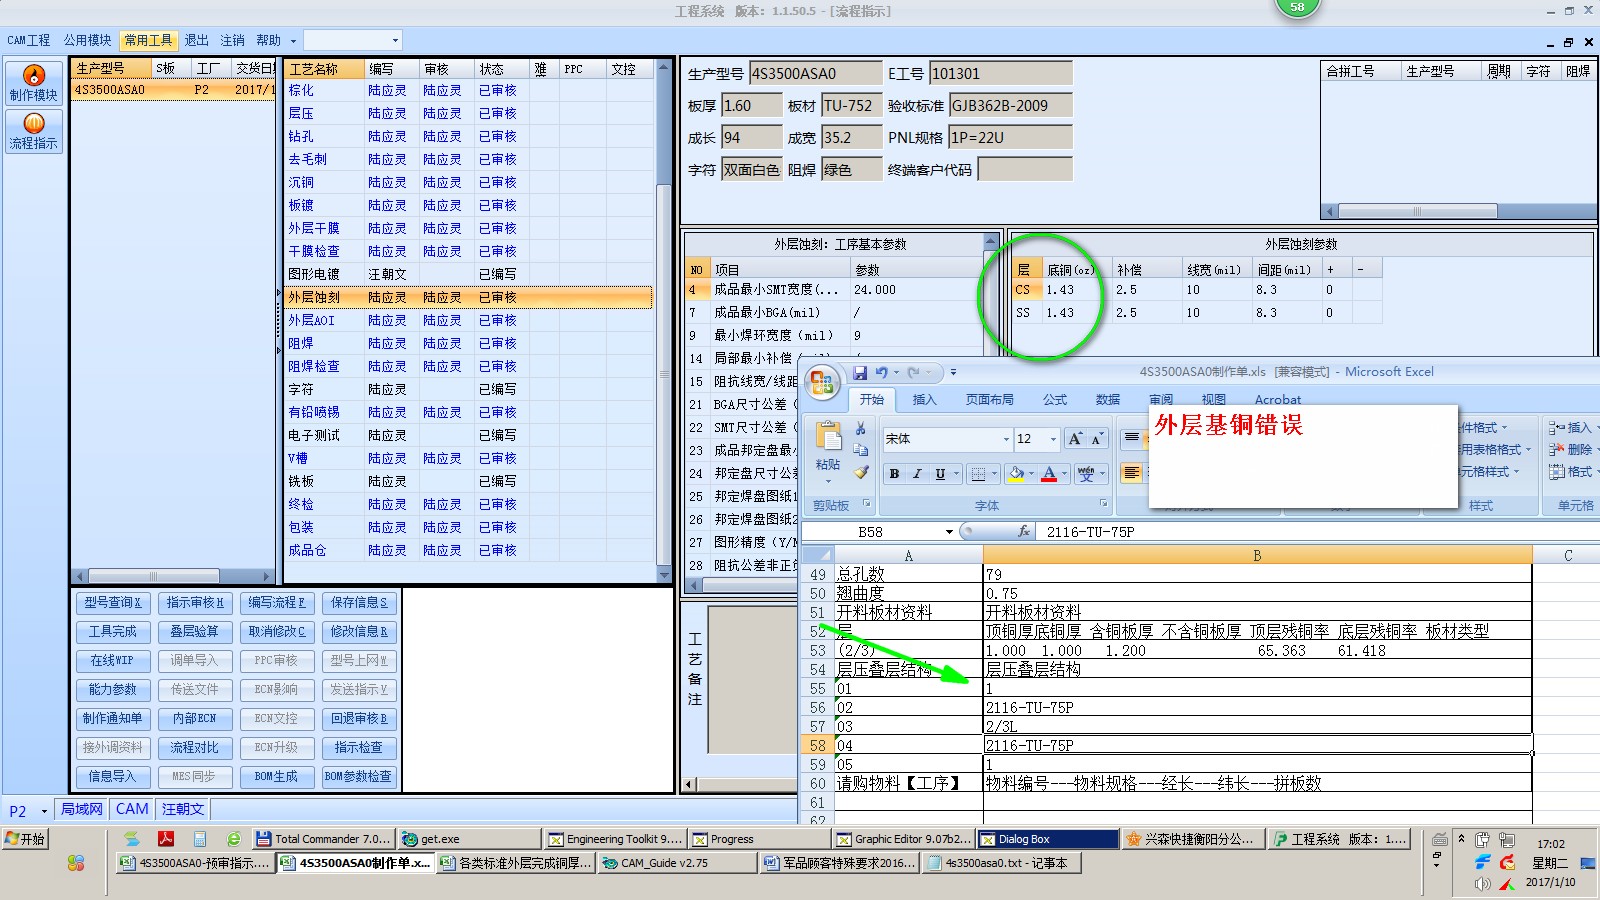Toggle the align-left button in Excel

pyautogui.click(x=1131, y=473)
